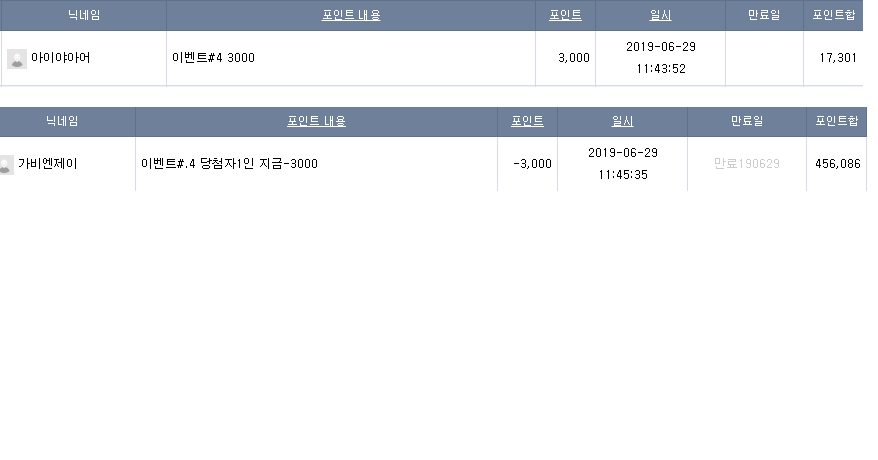The width and height of the screenshot is (878, 460).
Task: Sort the second table by 포인트 내용
Action: point(316,121)
